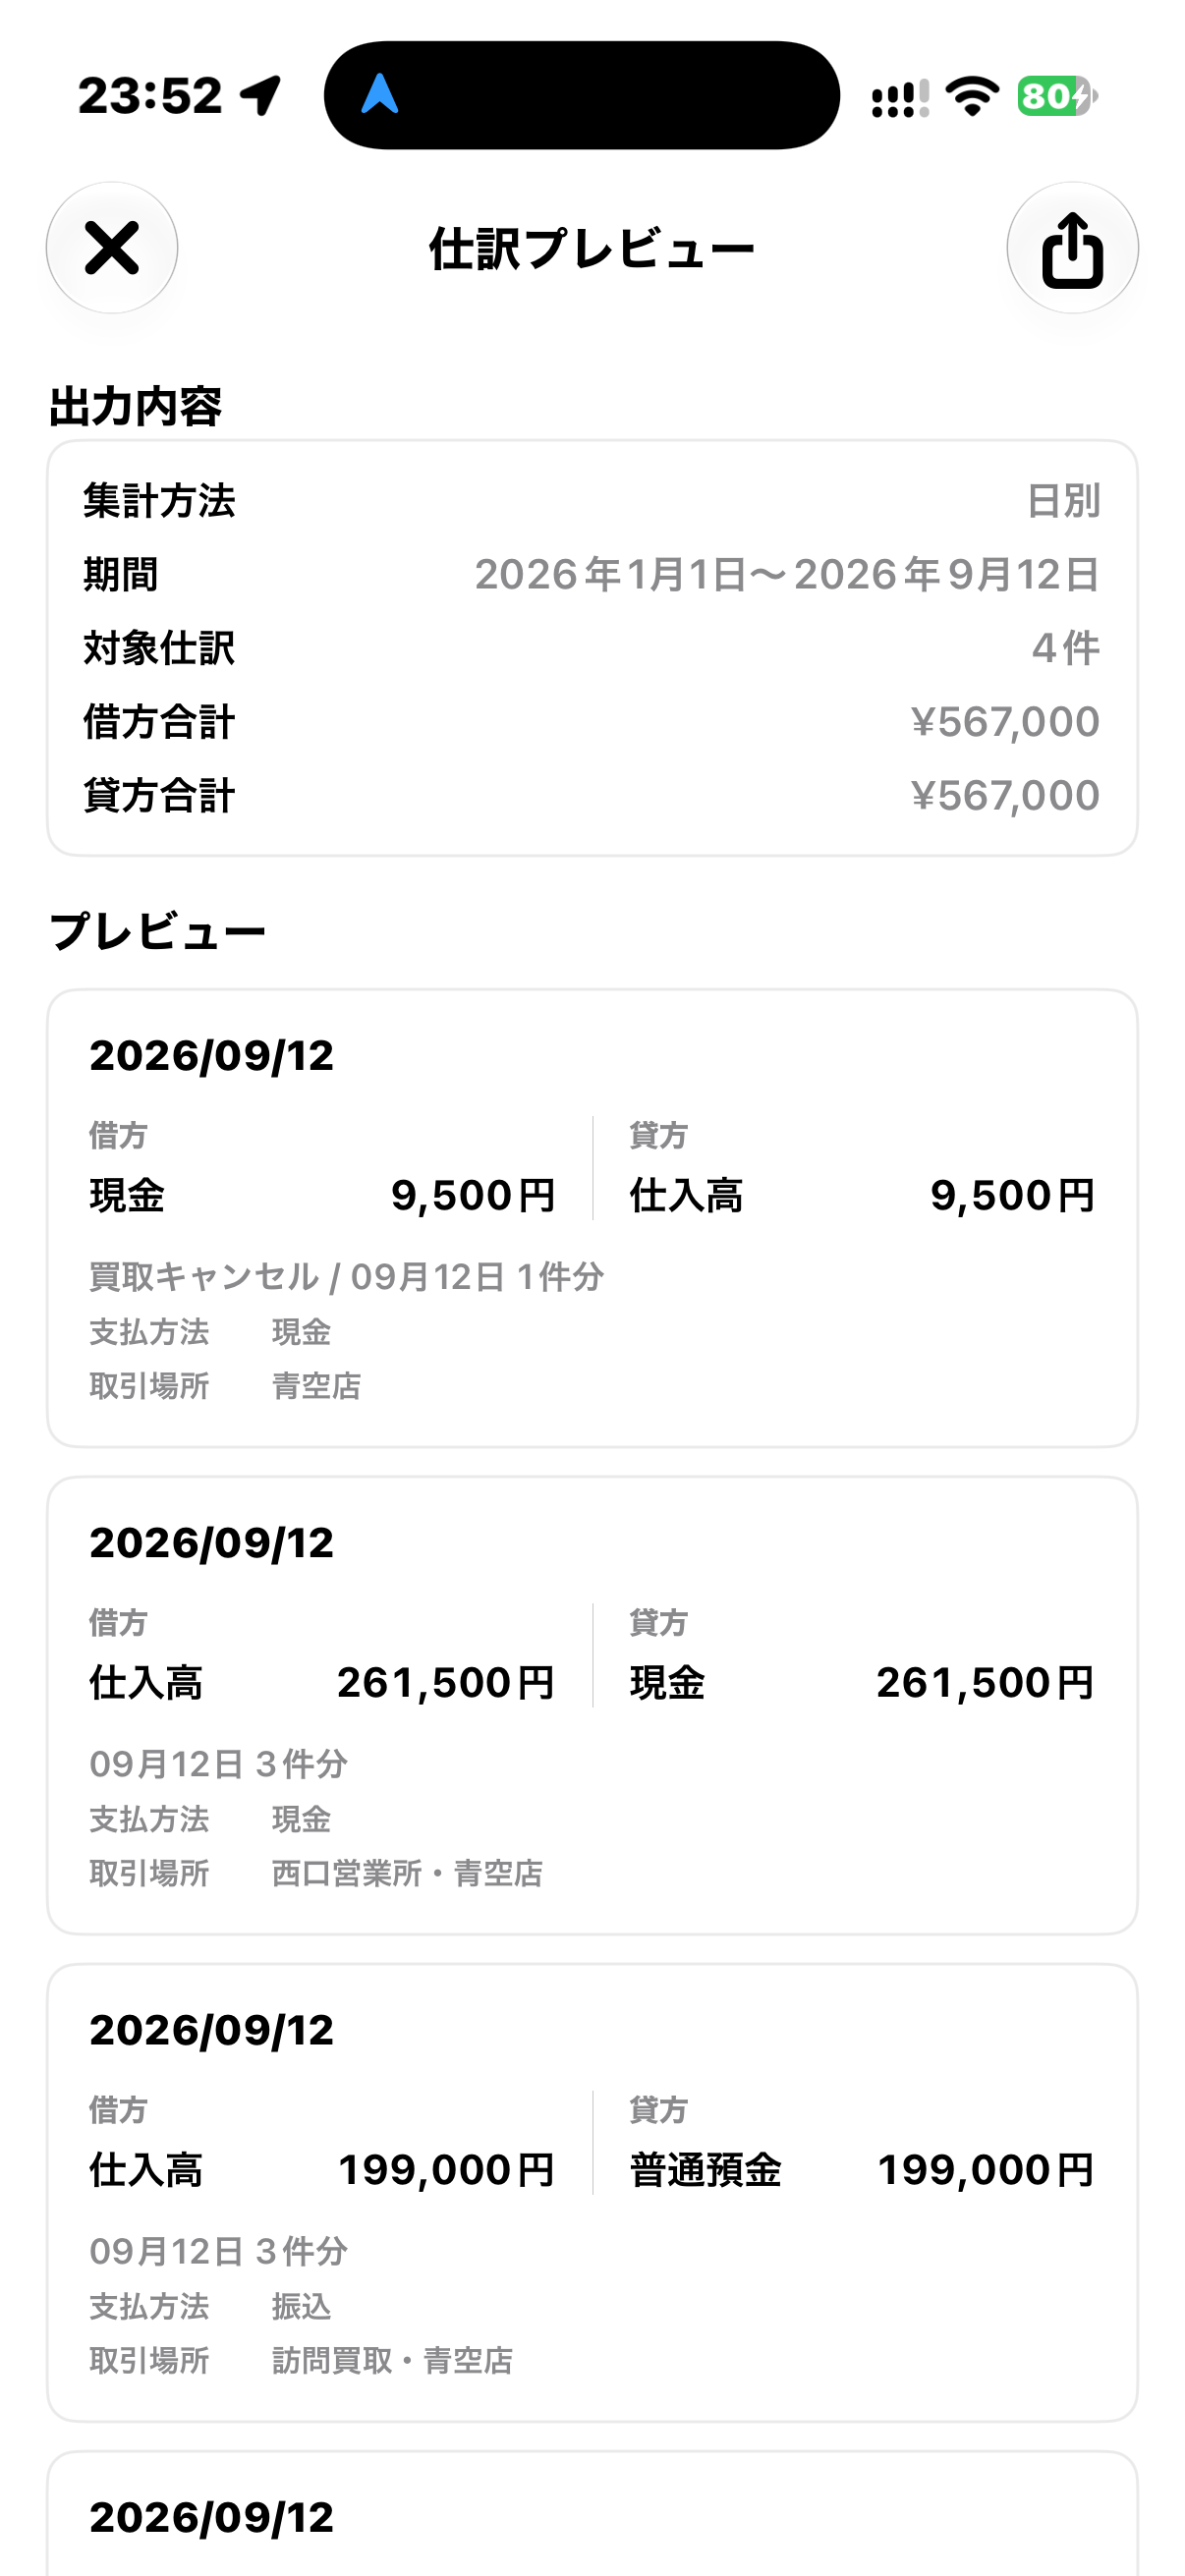Open the 普通預金 199,000円 journal card

(x=592, y=2192)
